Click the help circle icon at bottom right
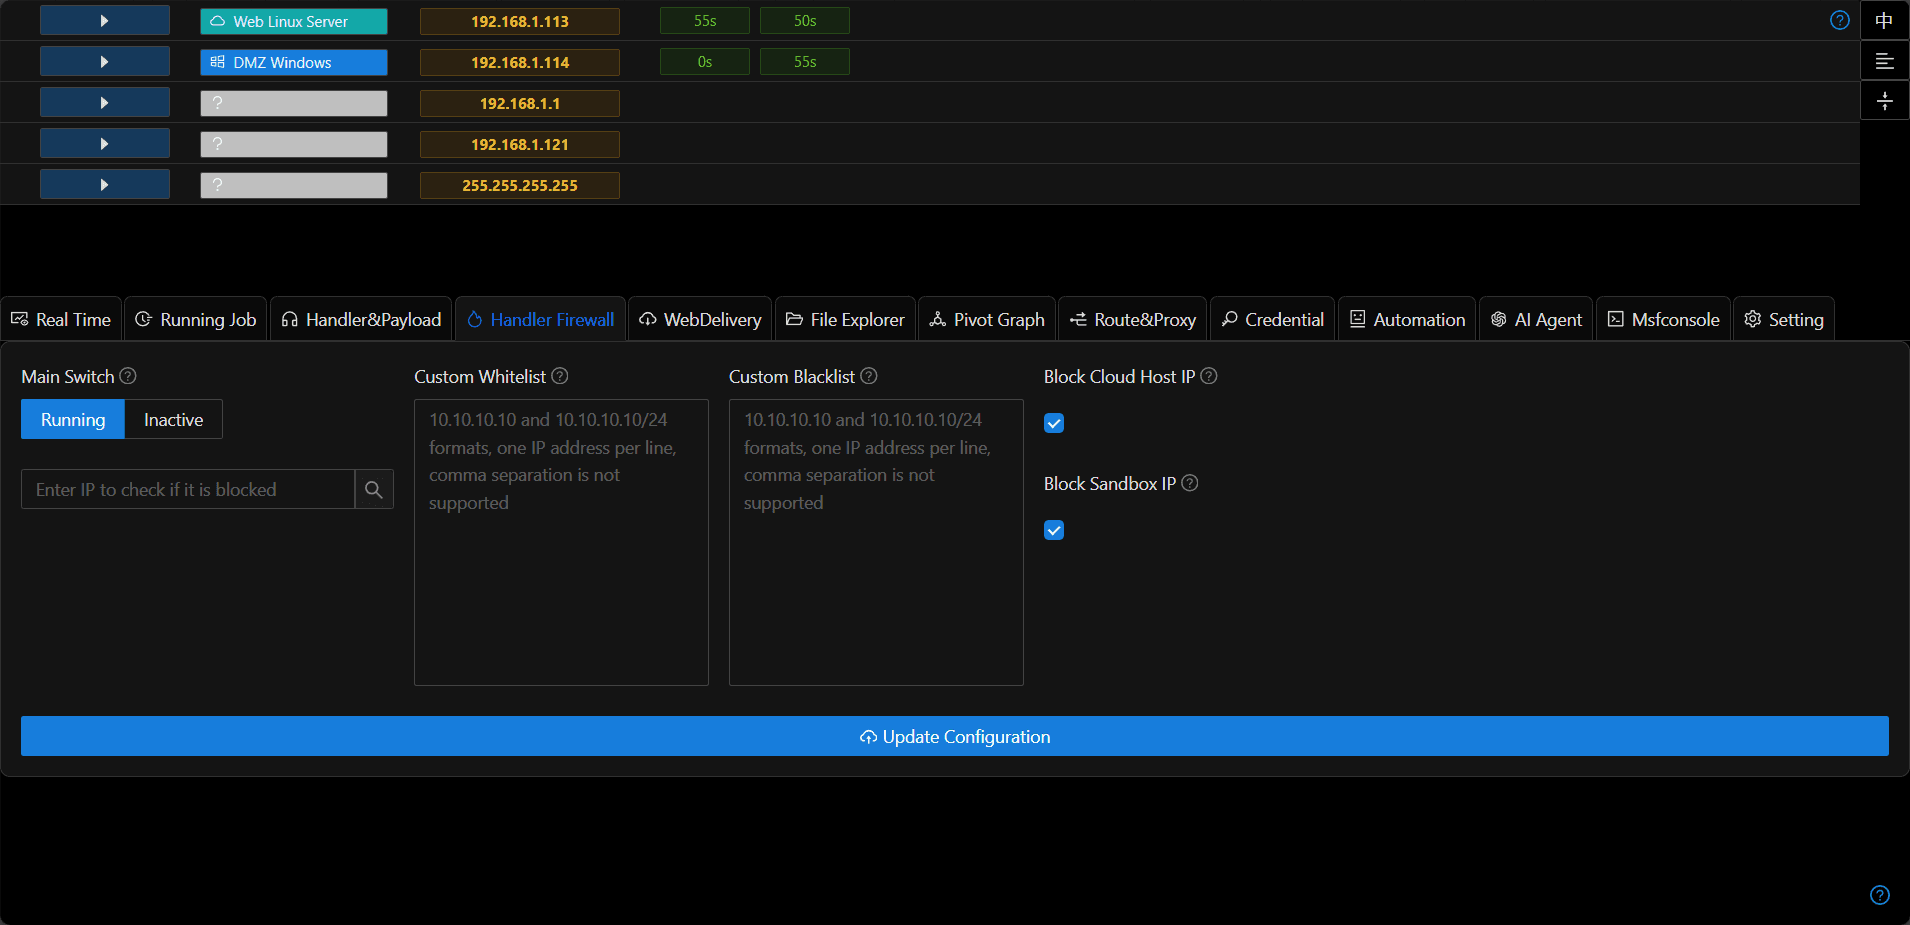Viewport: 1910px width, 925px height. click(x=1880, y=895)
